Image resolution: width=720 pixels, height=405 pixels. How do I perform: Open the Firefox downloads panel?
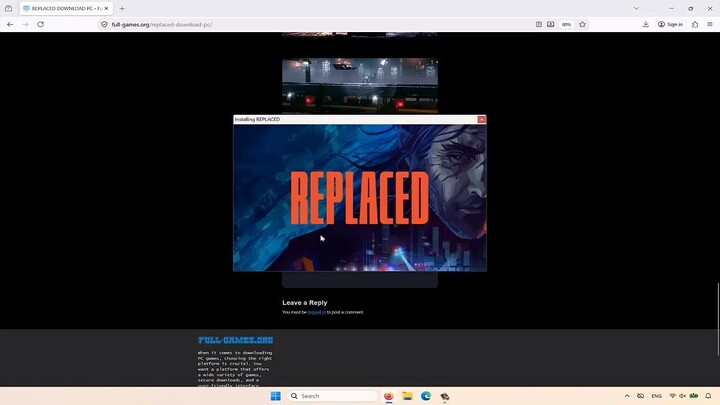click(x=646, y=24)
